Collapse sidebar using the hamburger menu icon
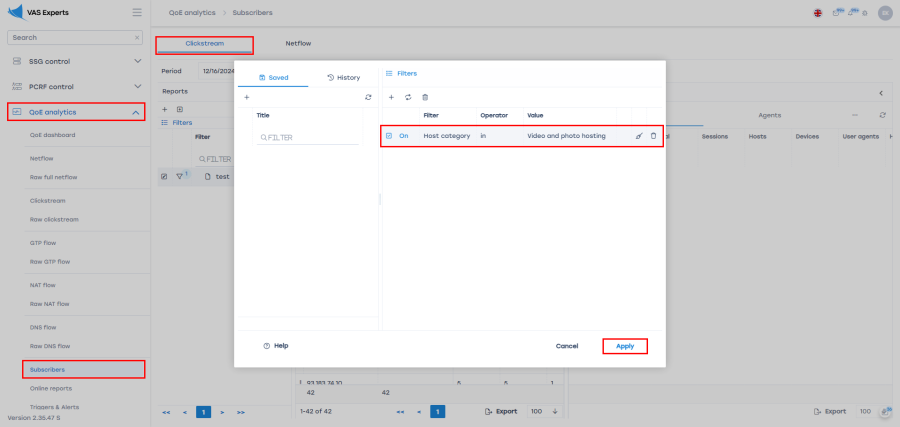The width and height of the screenshot is (900, 427). coord(137,12)
